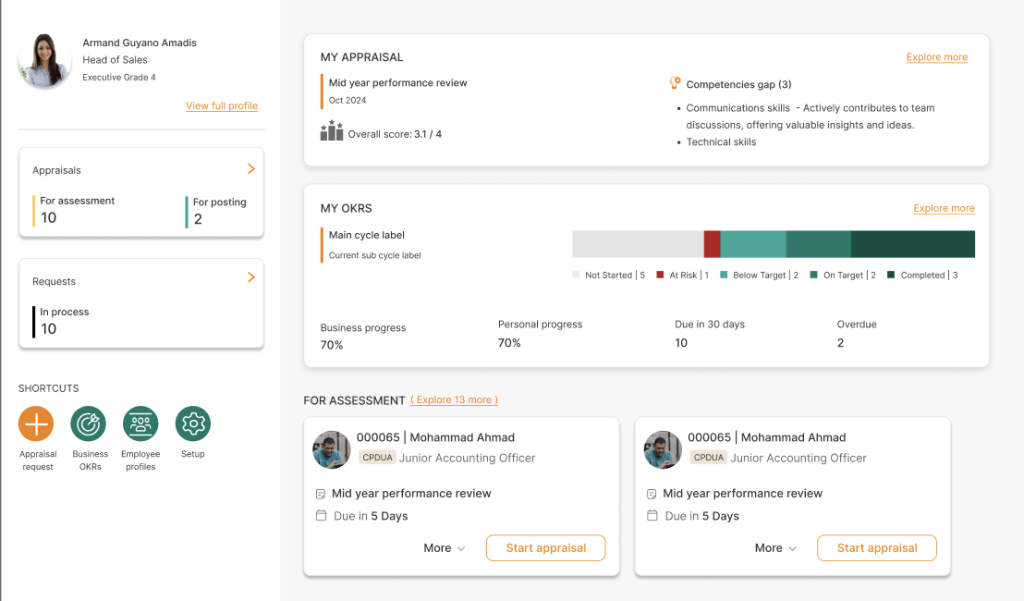Image resolution: width=1024 pixels, height=601 pixels.
Task: Click Explore more in My OKRs
Action: [x=943, y=208]
